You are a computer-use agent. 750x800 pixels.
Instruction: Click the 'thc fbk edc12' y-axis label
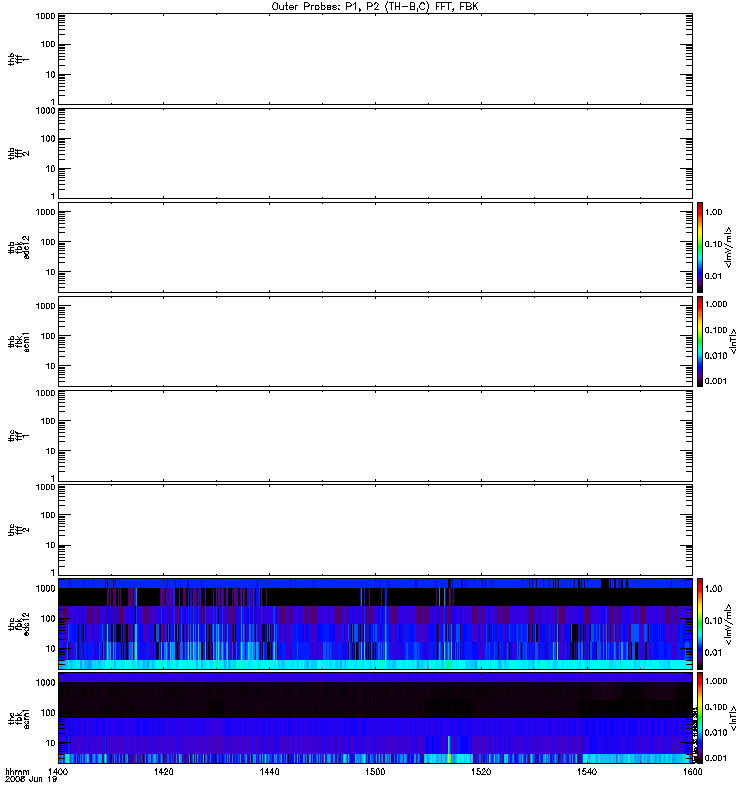pos(18,624)
